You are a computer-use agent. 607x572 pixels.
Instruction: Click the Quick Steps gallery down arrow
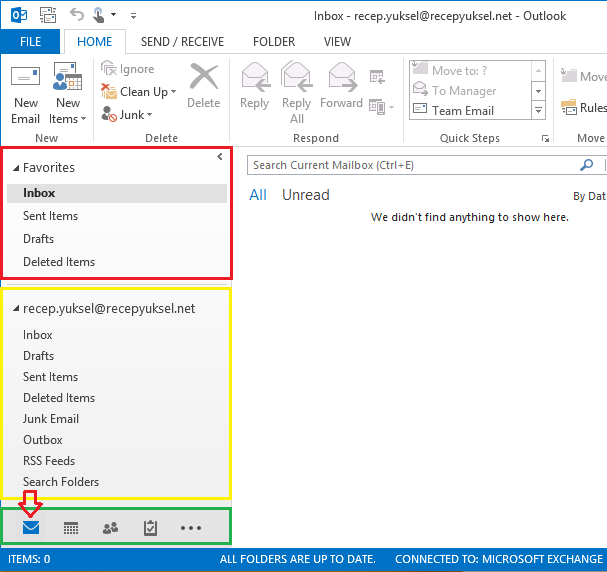(538, 91)
